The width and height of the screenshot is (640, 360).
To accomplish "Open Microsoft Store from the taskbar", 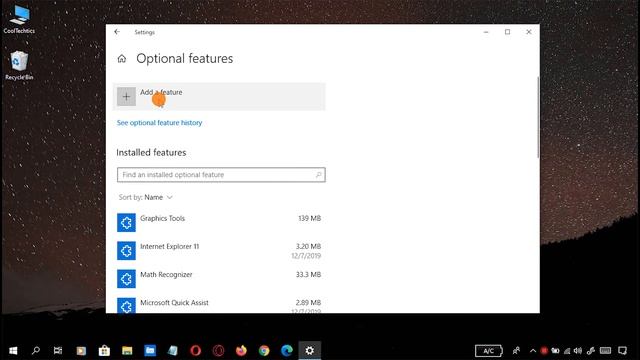I will pyautogui.click(x=104, y=351).
